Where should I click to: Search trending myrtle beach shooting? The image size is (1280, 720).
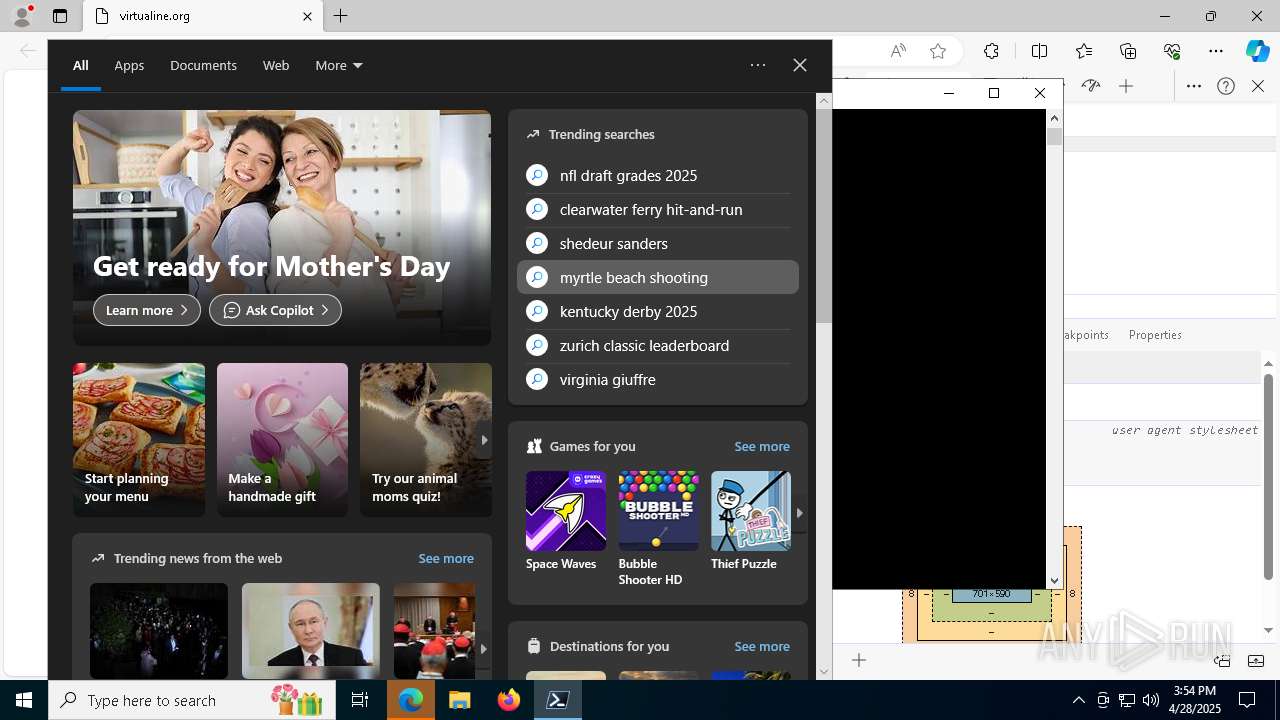click(658, 277)
